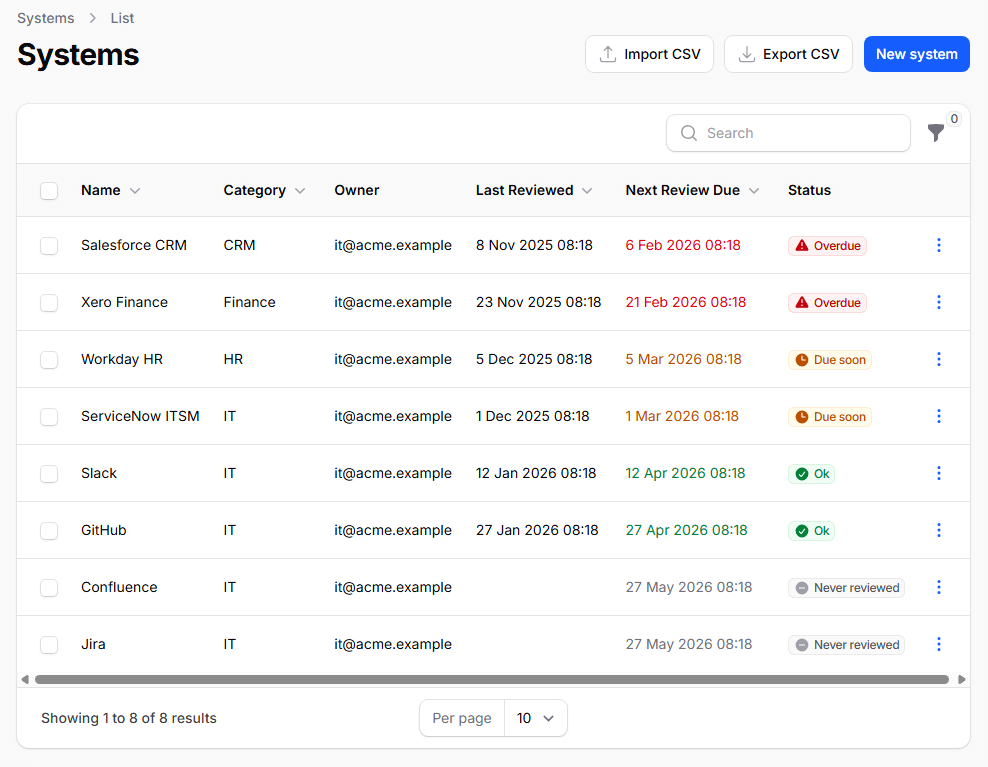988x767 pixels.
Task: Click the download icon in Export CSV
Action: point(746,54)
